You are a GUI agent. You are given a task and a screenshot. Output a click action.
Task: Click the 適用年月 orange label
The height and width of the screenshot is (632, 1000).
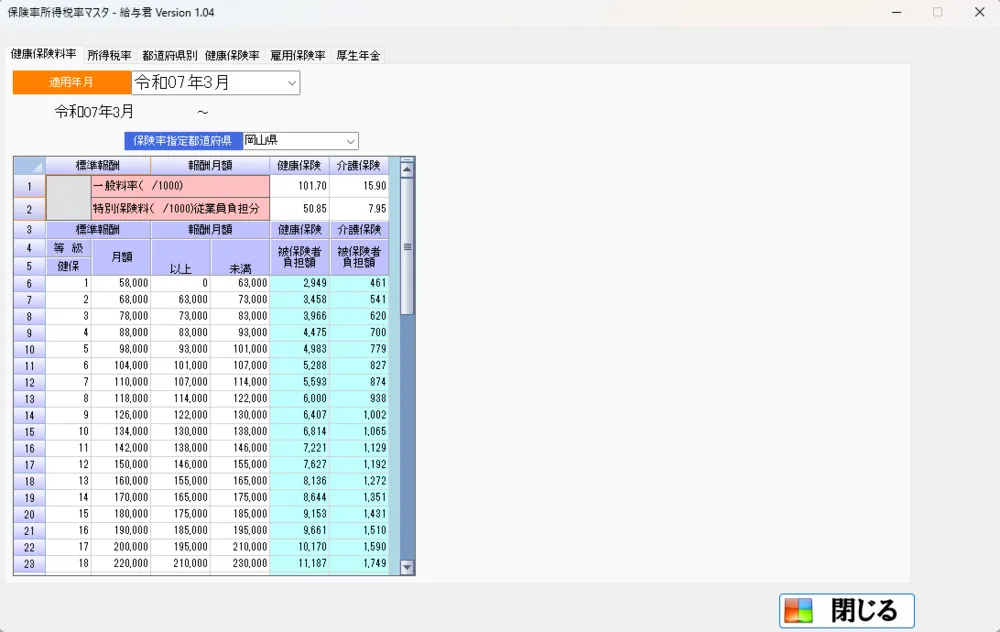(x=72, y=83)
